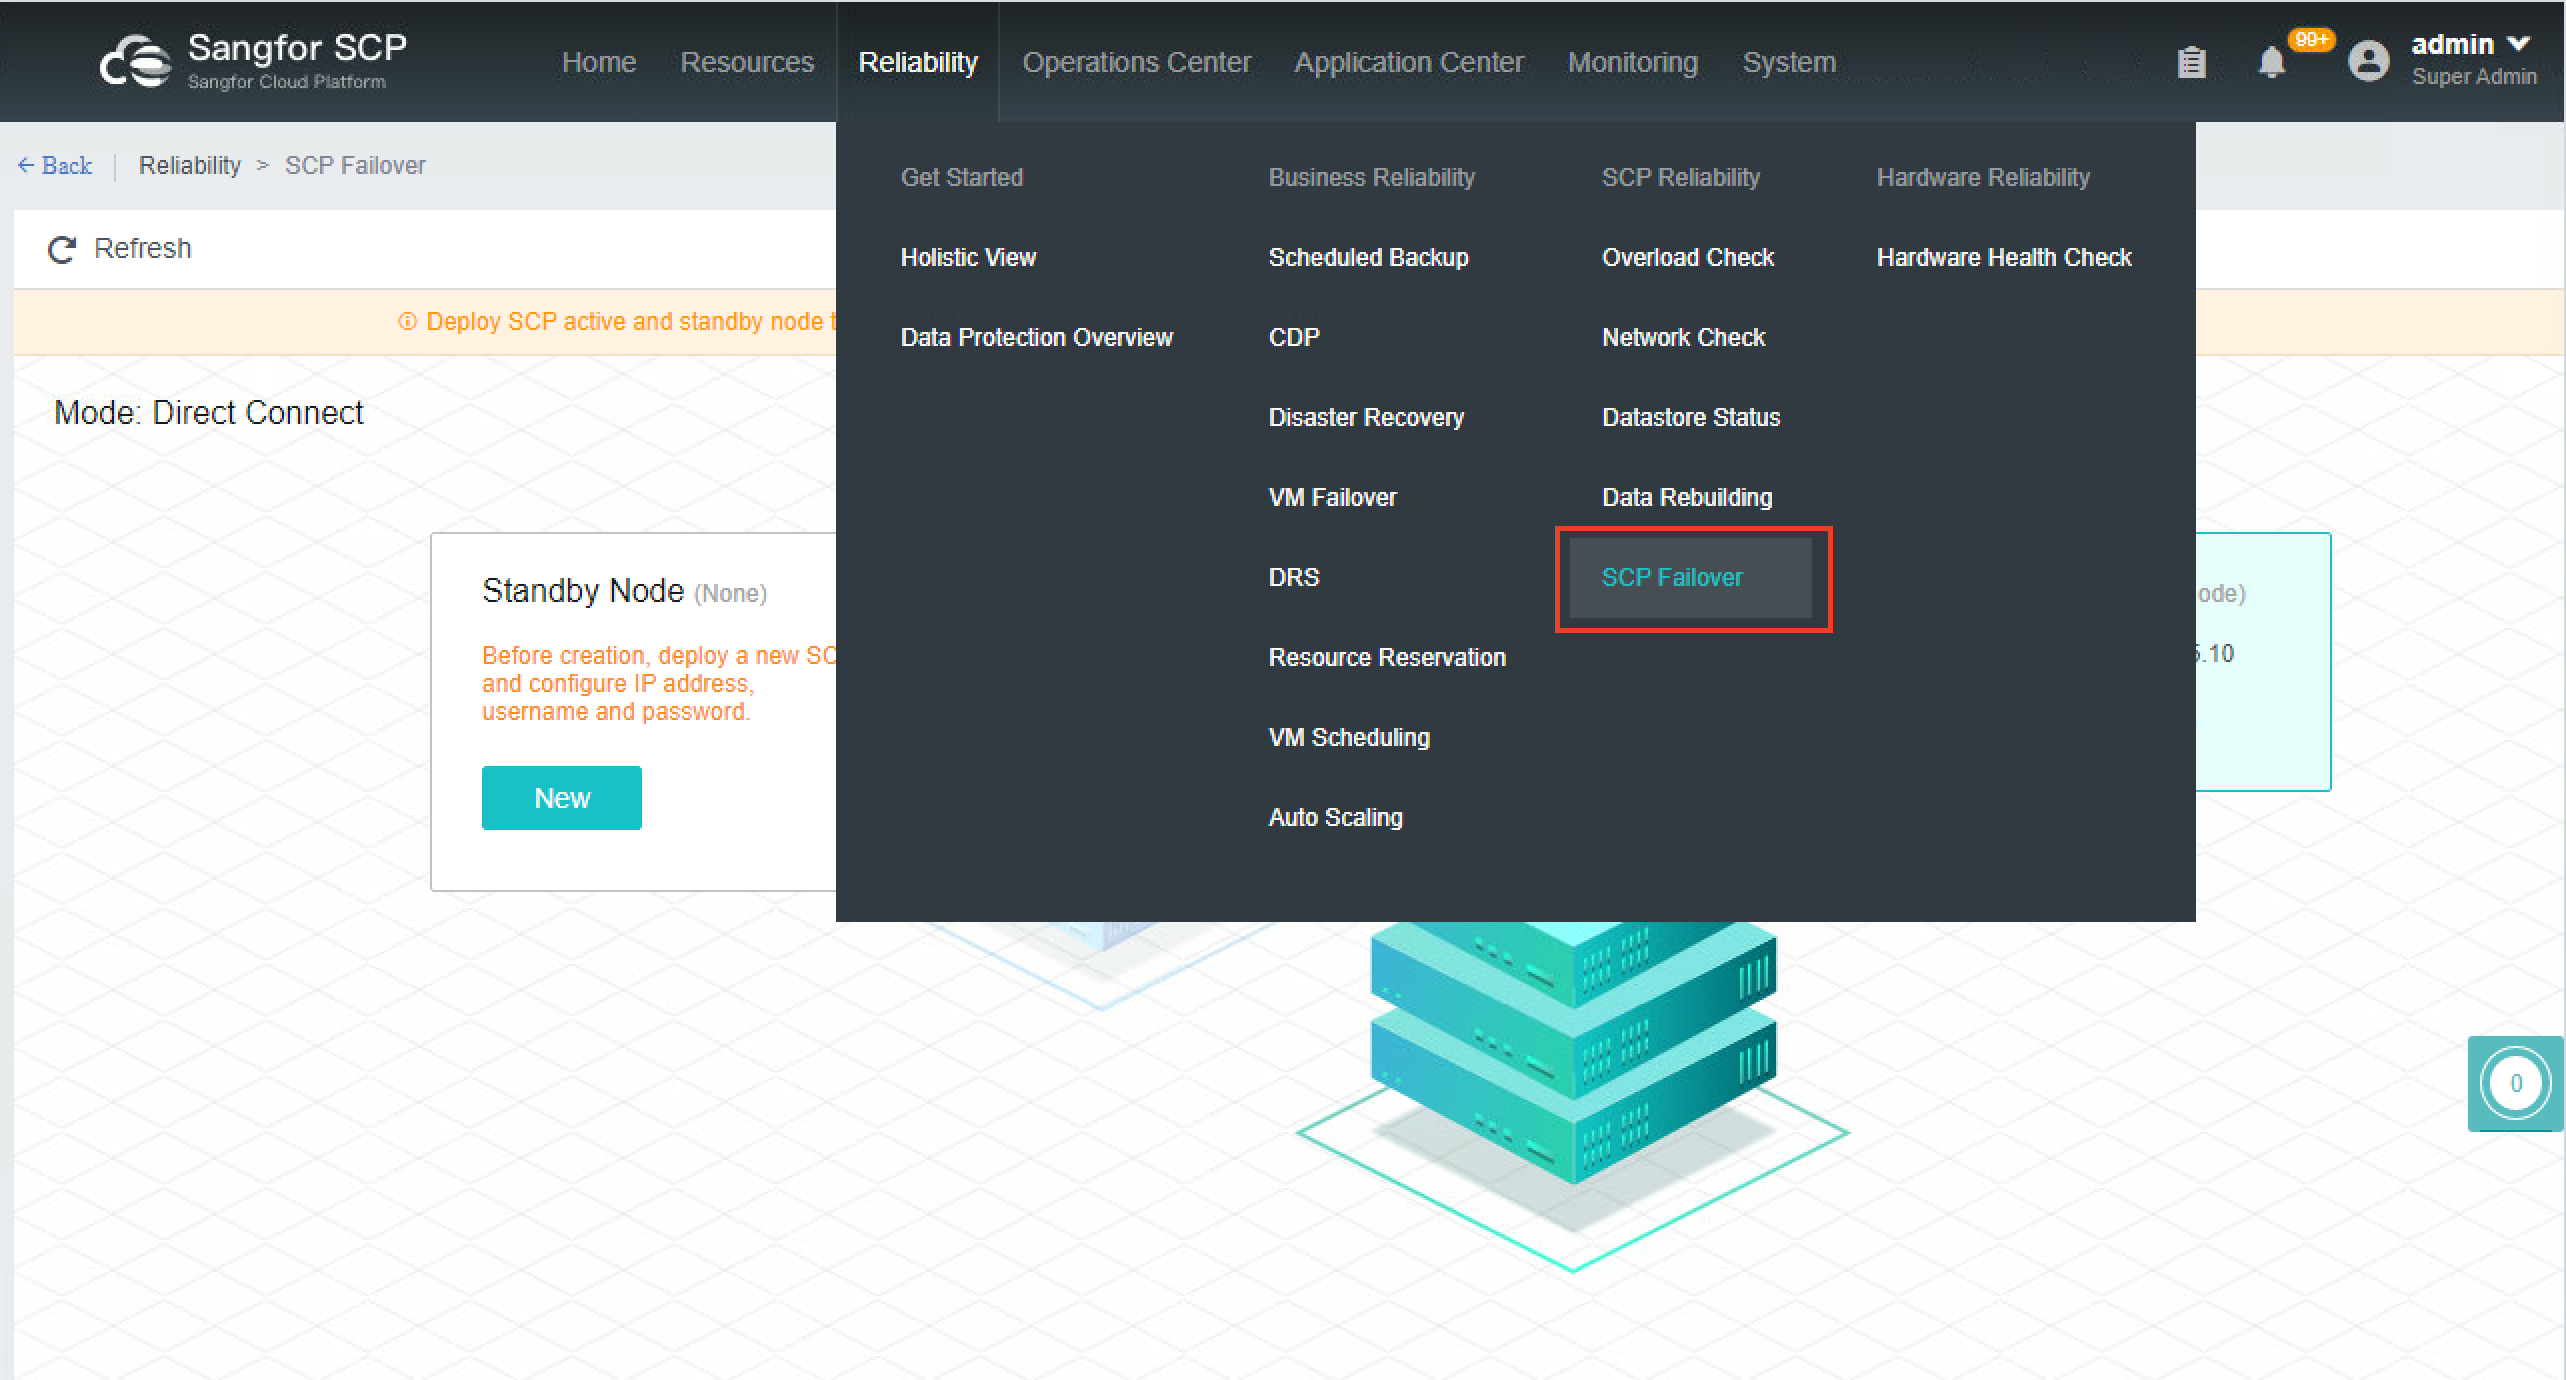Open the Operations Center menu

pos(1136,62)
